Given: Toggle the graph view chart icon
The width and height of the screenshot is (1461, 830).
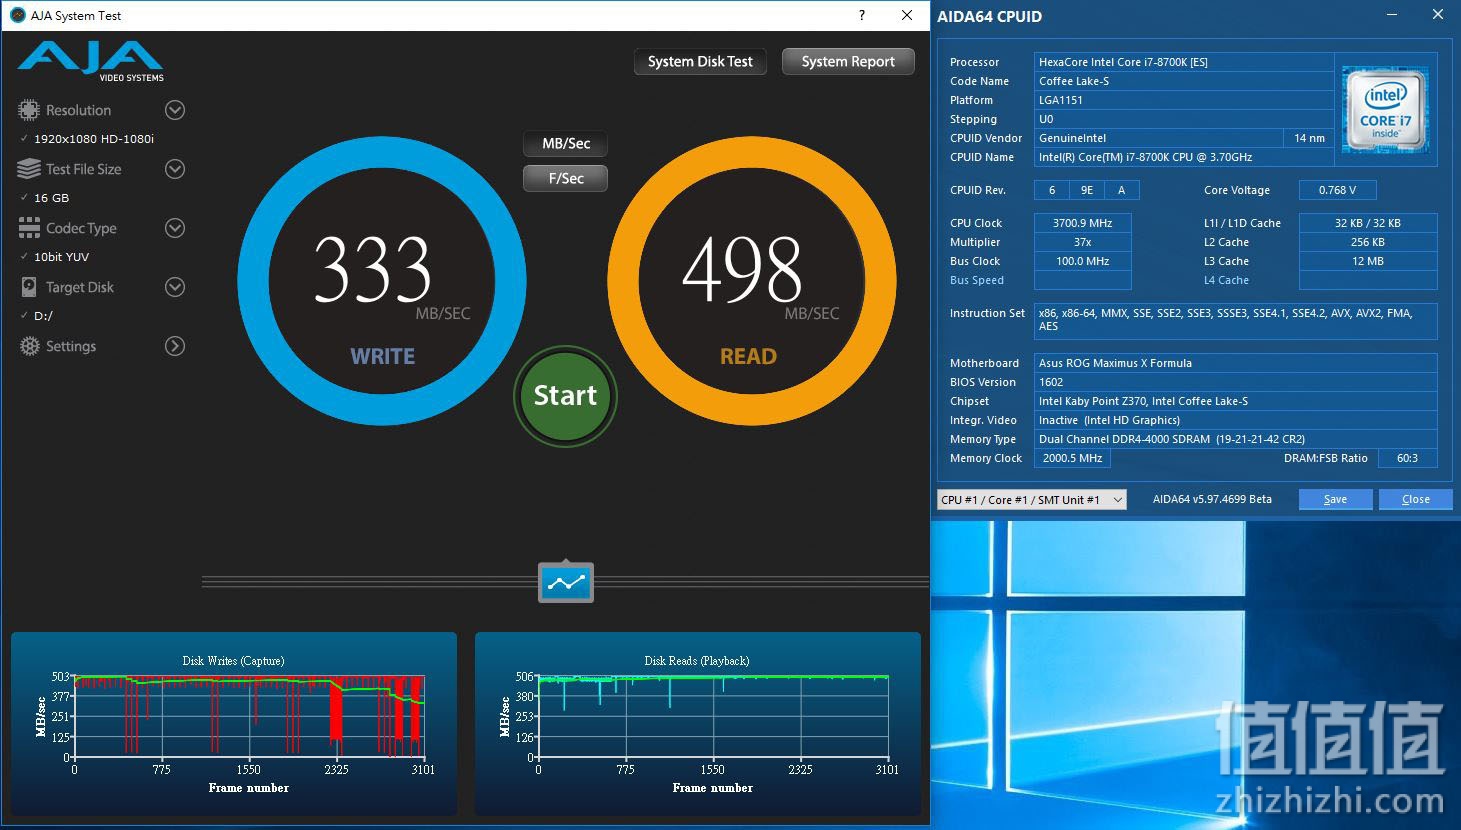Looking at the screenshot, I should 566,582.
